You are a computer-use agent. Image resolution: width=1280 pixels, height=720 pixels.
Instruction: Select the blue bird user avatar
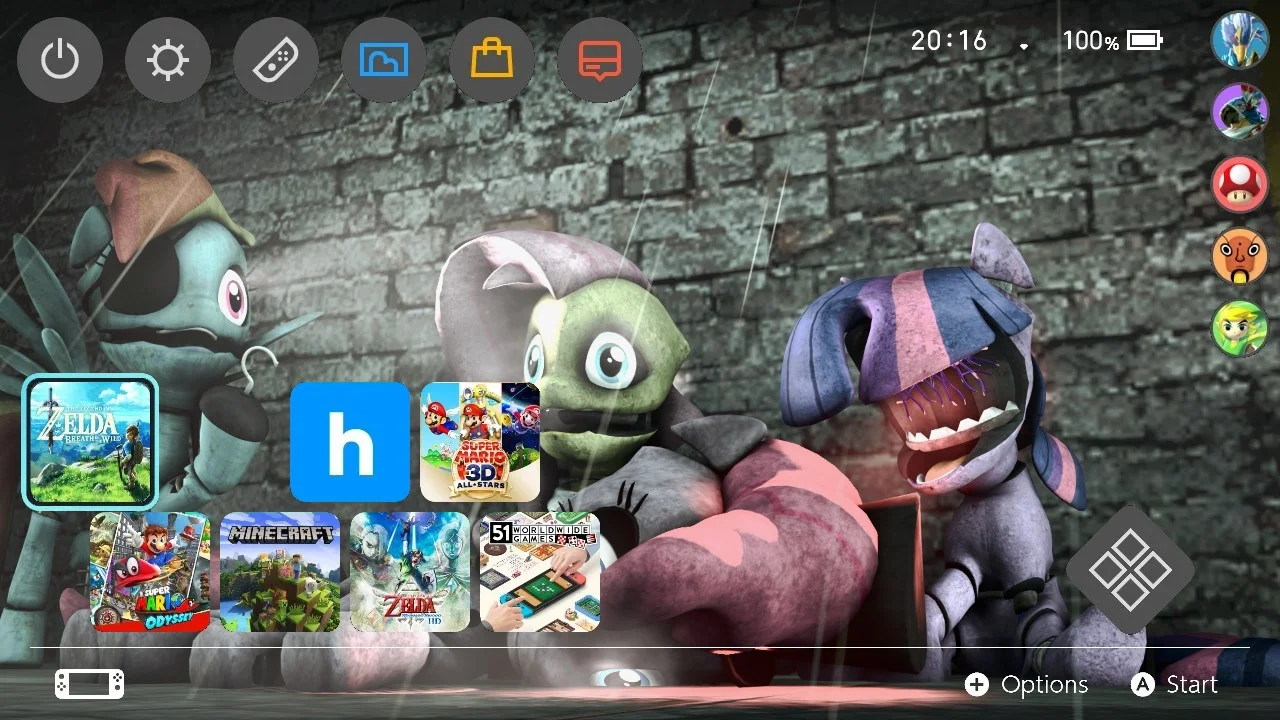click(1240, 39)
